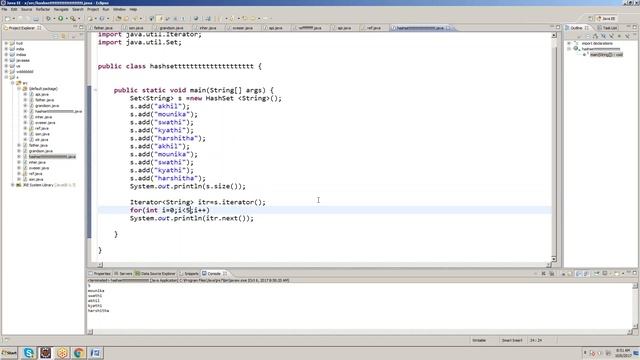Click the editor scrollbar down arrow

pyautogui.click(x=554, y=259)
